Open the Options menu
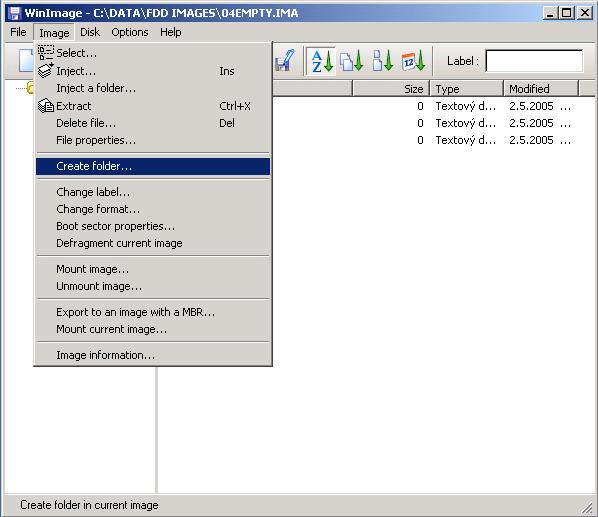The width and height of the screenshot is (598, 517). pos(130,32)
